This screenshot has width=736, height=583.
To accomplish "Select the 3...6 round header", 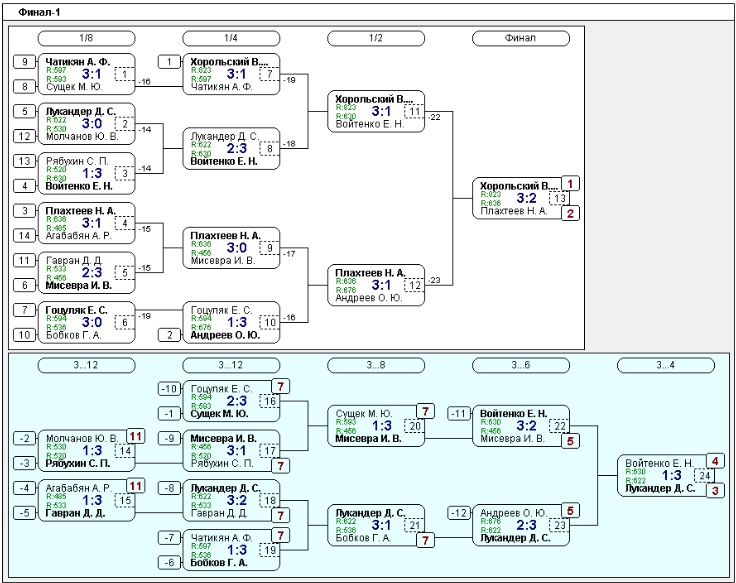I will pyautogui.click(x=521, y=365).
